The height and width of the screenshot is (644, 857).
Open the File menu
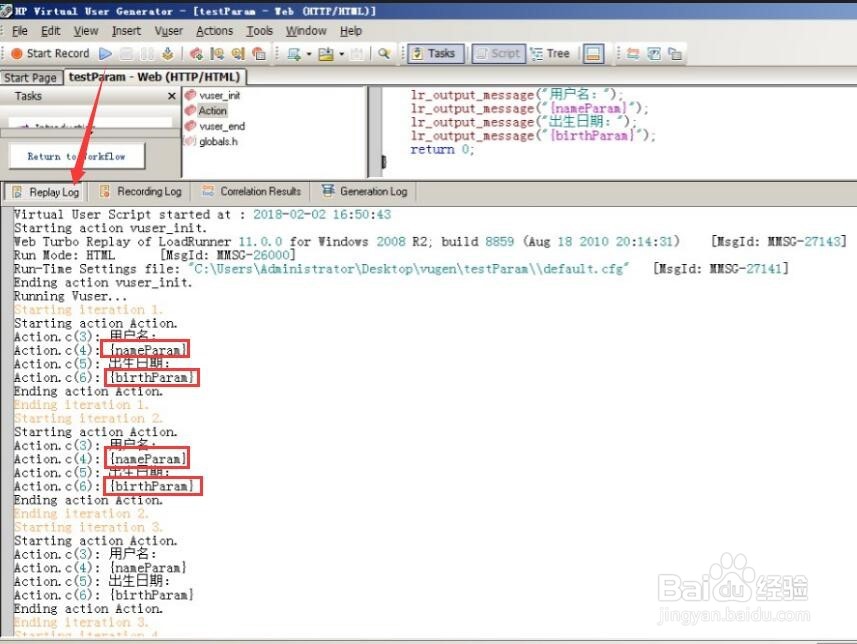(20, 31)
